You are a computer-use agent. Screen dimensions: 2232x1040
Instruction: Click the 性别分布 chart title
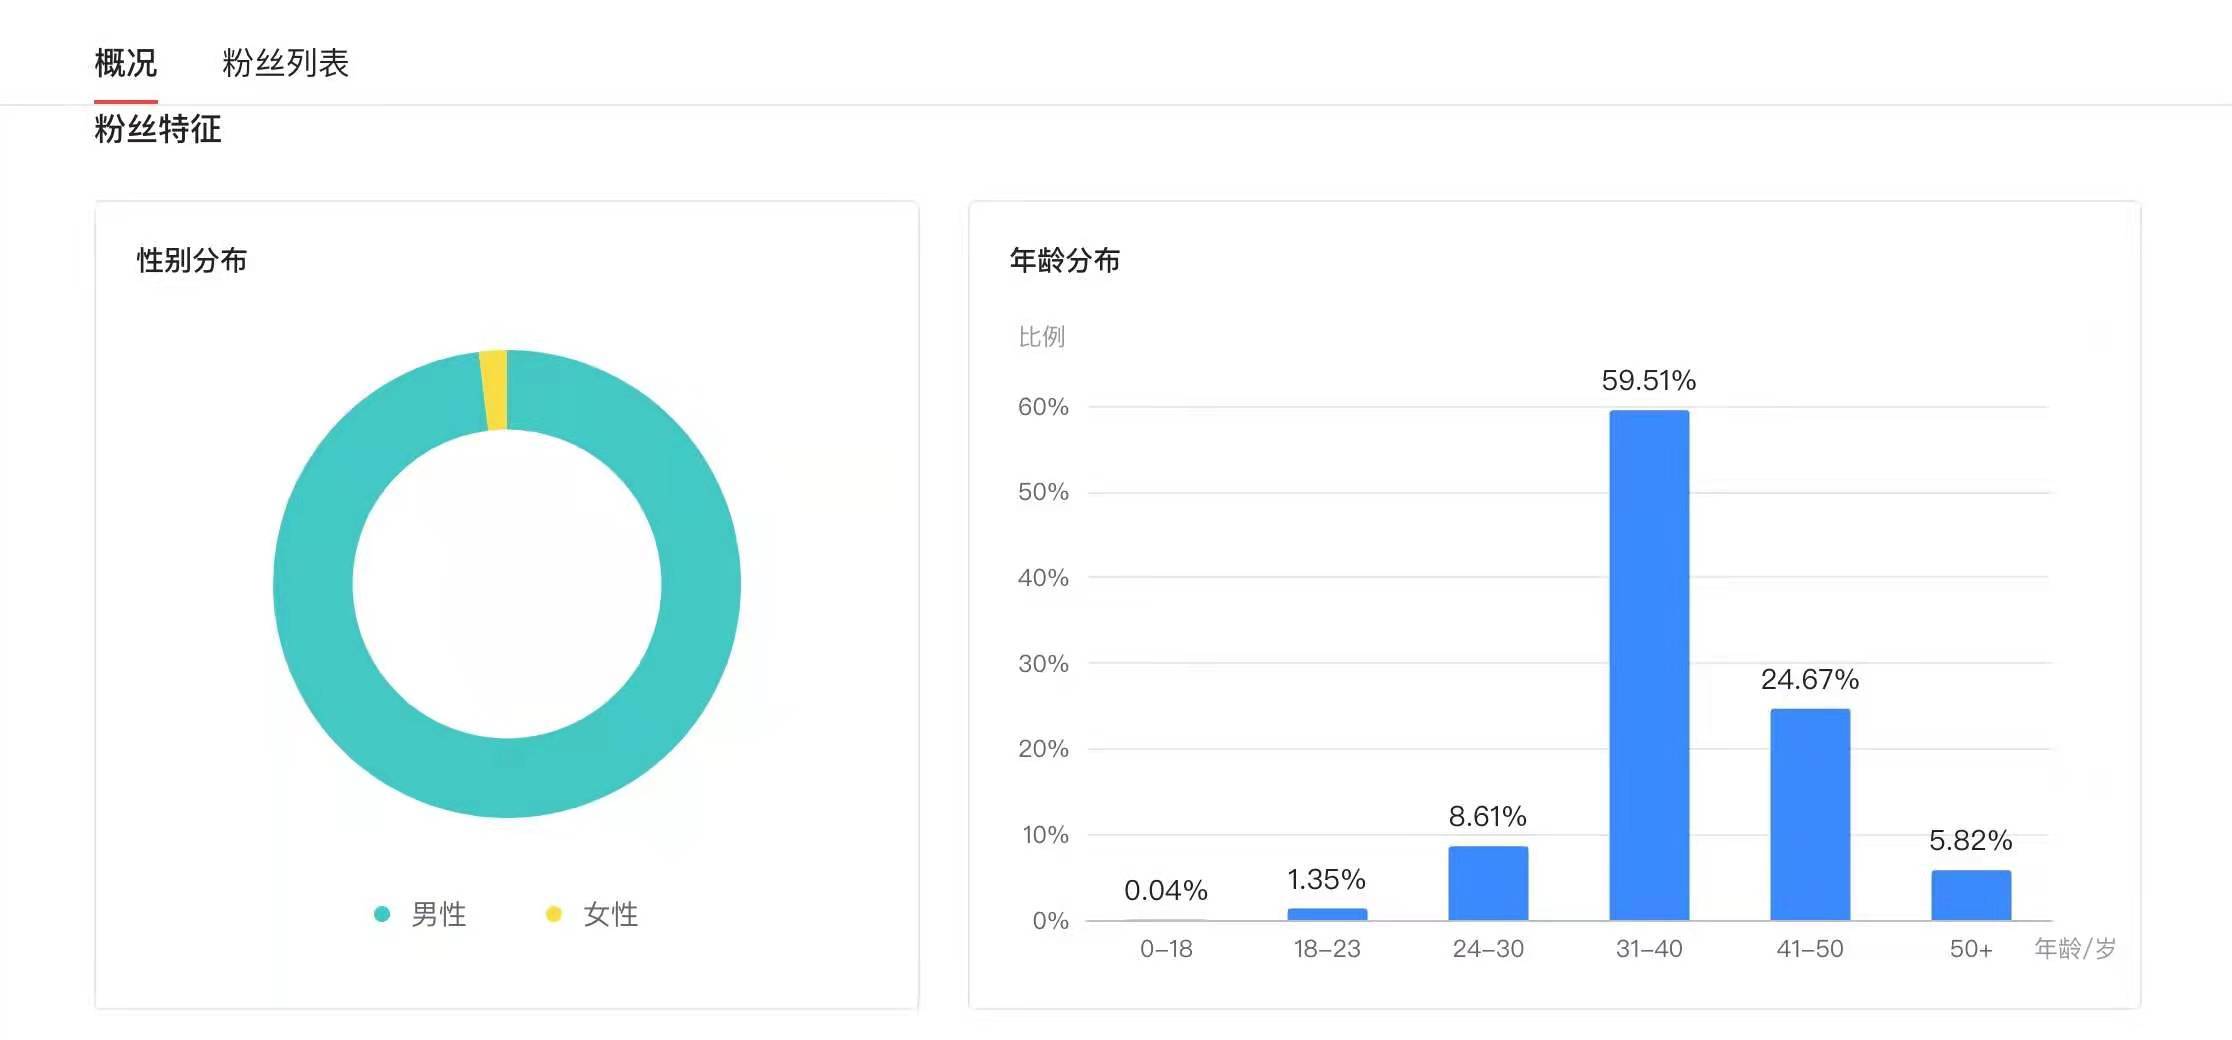pos(191,257)
